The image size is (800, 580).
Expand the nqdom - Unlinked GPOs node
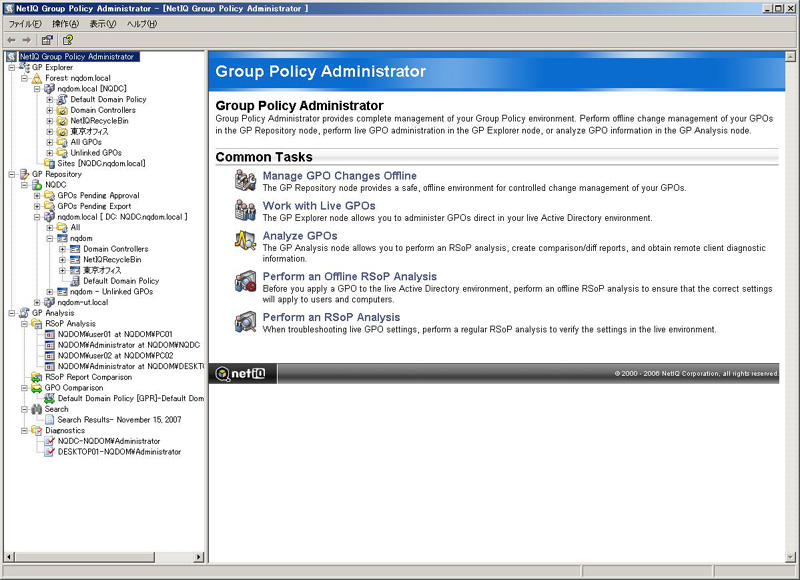point(49,292)
